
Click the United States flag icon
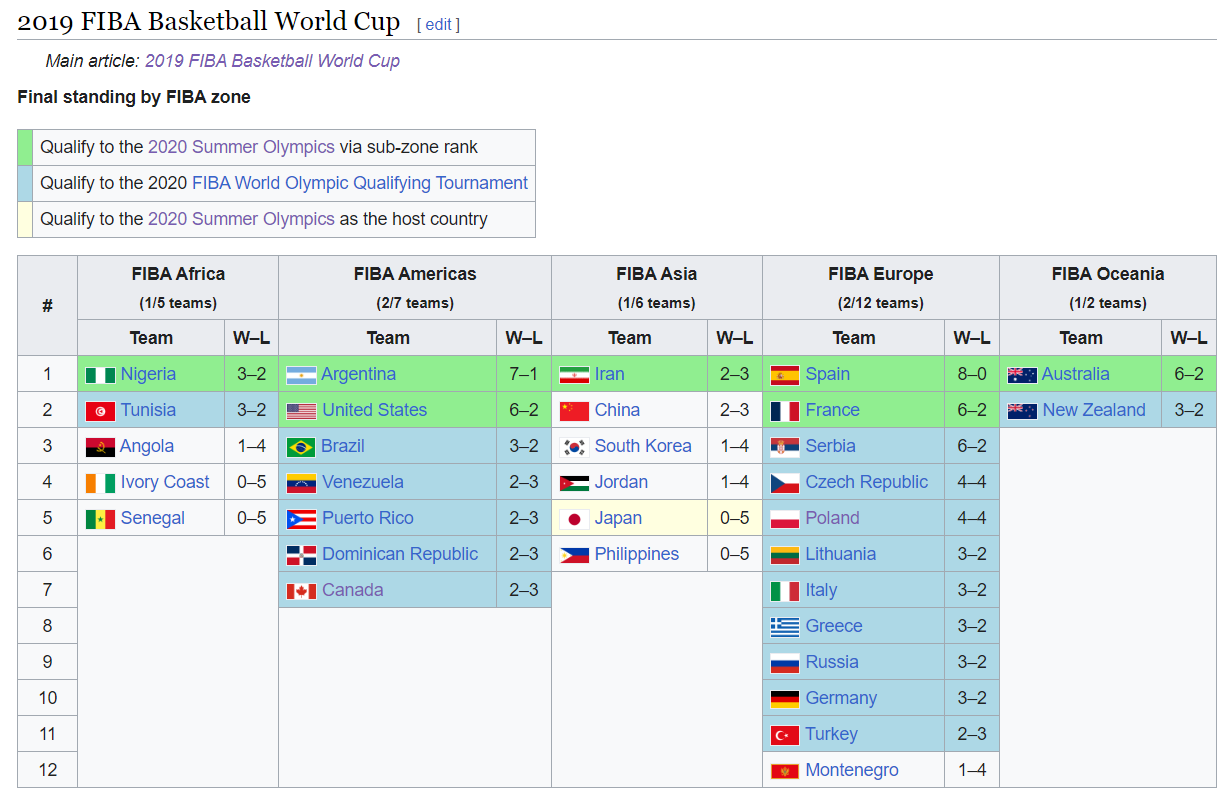pyautogui.click(x=301, y=411)
